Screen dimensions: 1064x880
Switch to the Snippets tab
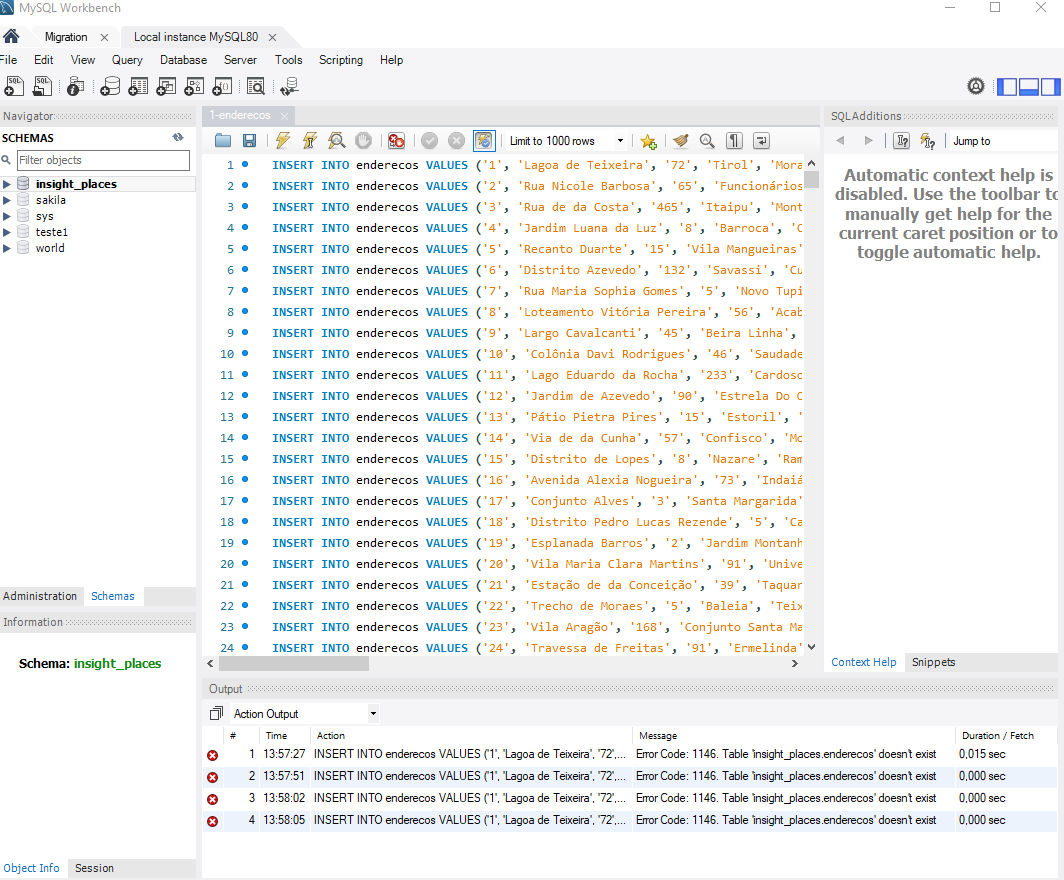tap(933, 662)
